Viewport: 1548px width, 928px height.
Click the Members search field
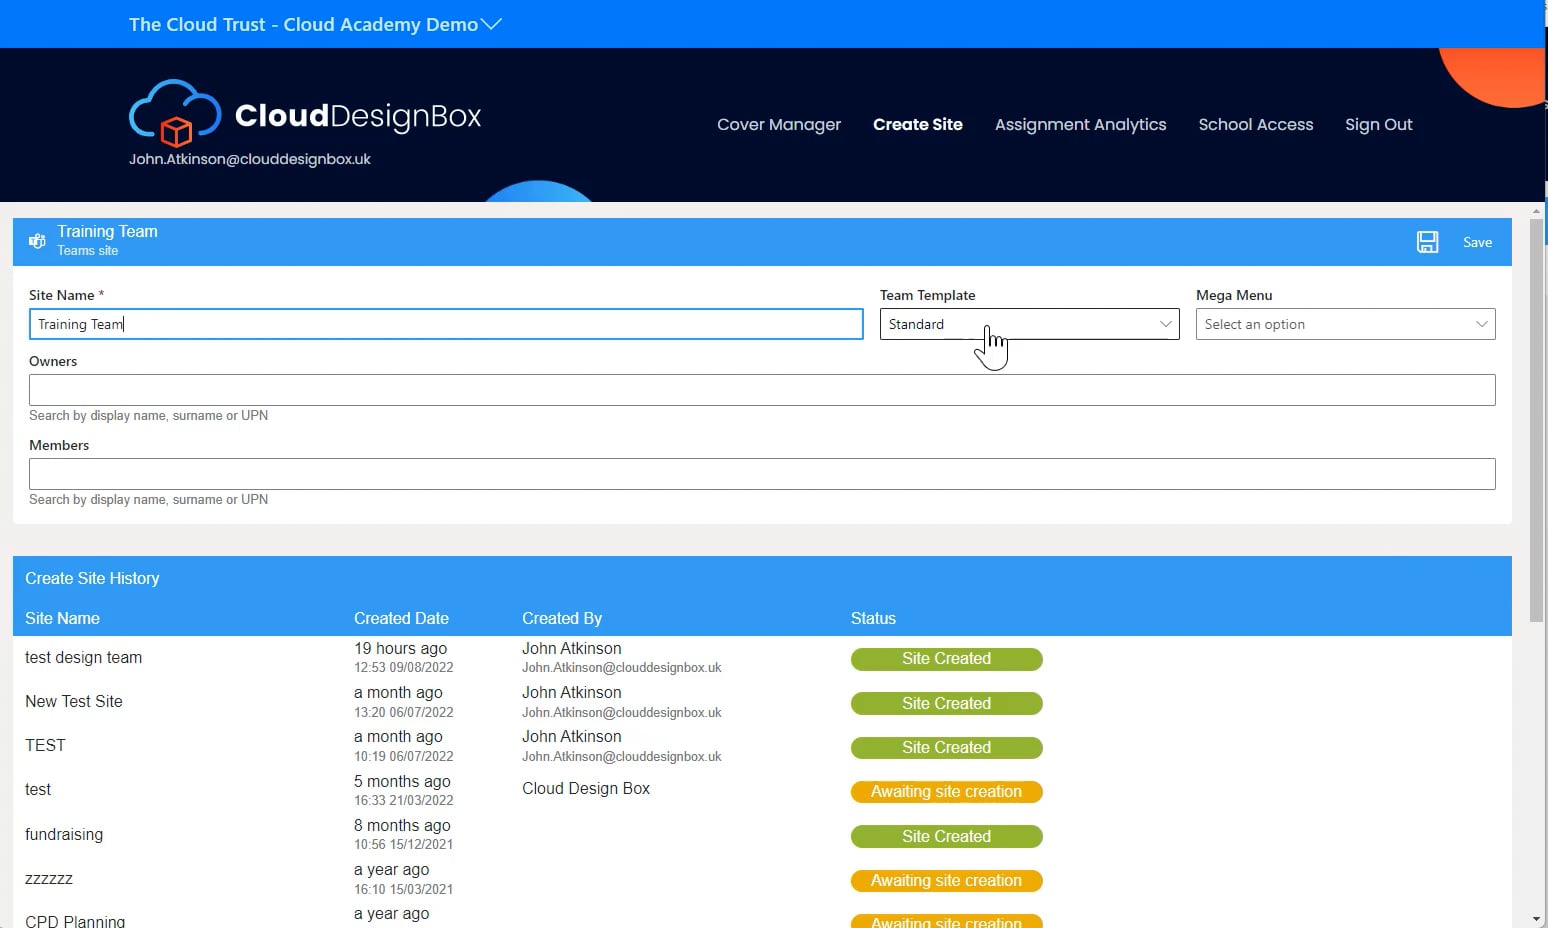pos(762,474)
